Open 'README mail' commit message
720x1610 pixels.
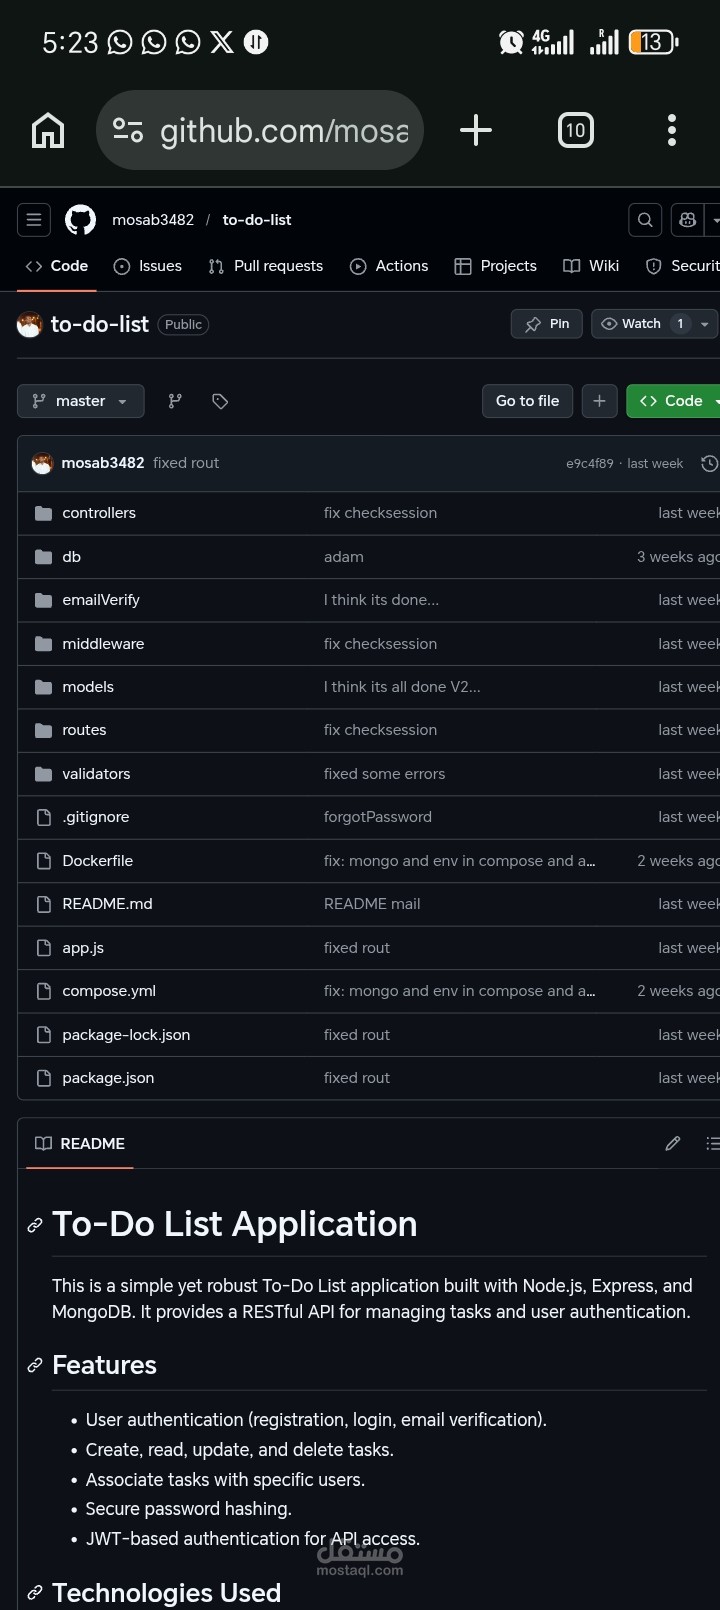click(x=372, y=904)
